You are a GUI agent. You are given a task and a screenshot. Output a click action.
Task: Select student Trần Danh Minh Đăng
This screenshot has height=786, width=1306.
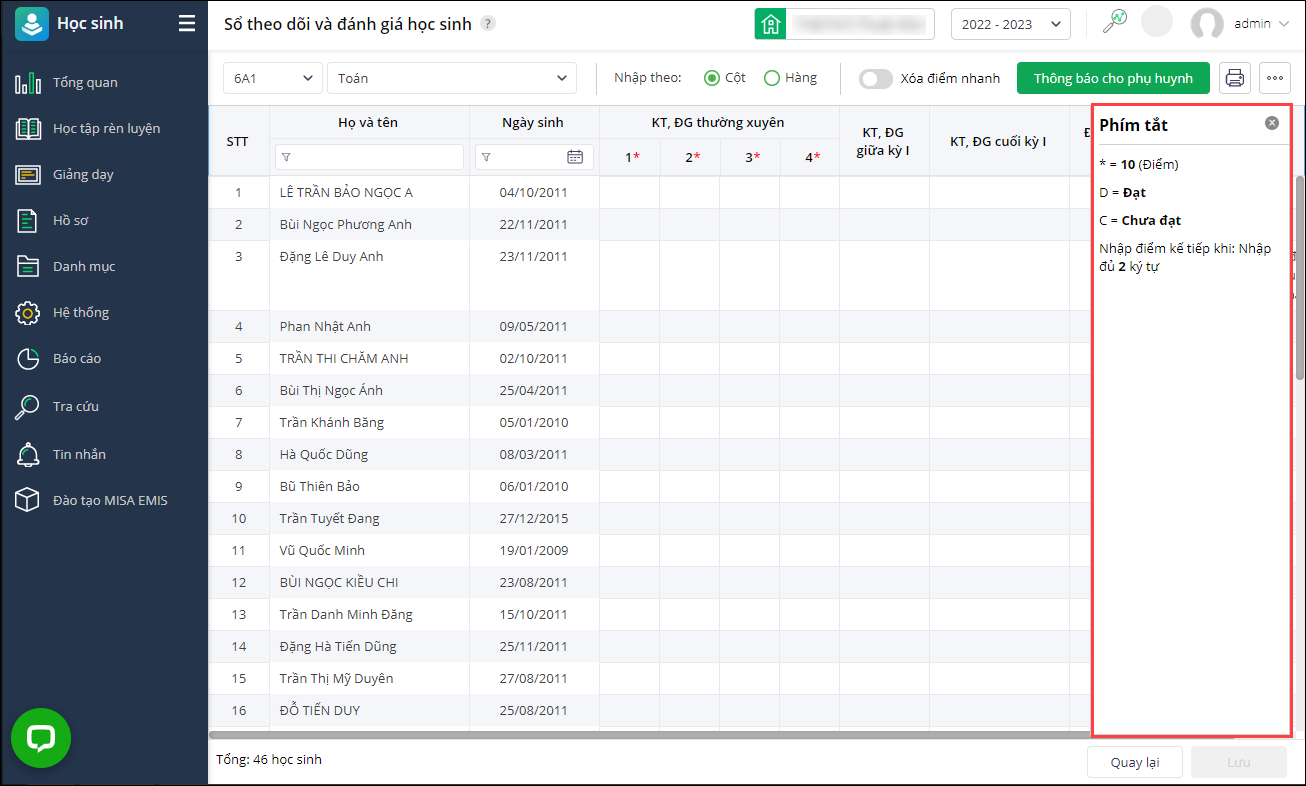coord(346,615)
